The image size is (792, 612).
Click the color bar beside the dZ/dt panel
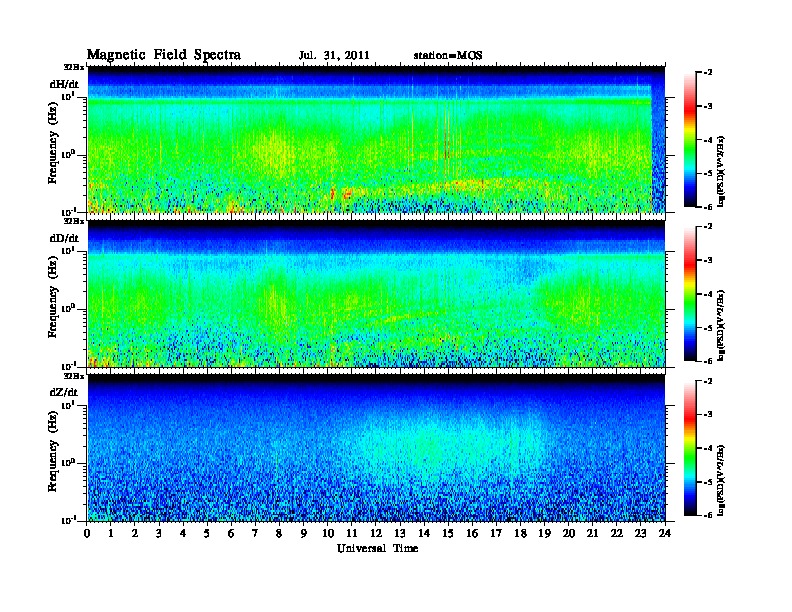(690, 448)
